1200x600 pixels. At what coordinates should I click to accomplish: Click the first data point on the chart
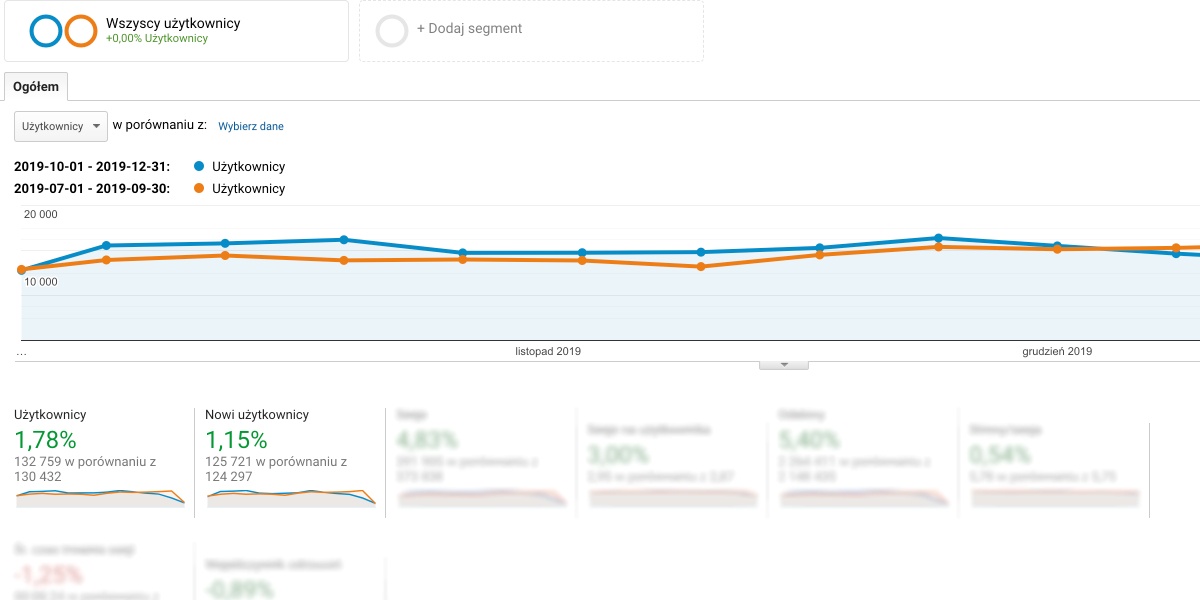click(22, 269)
